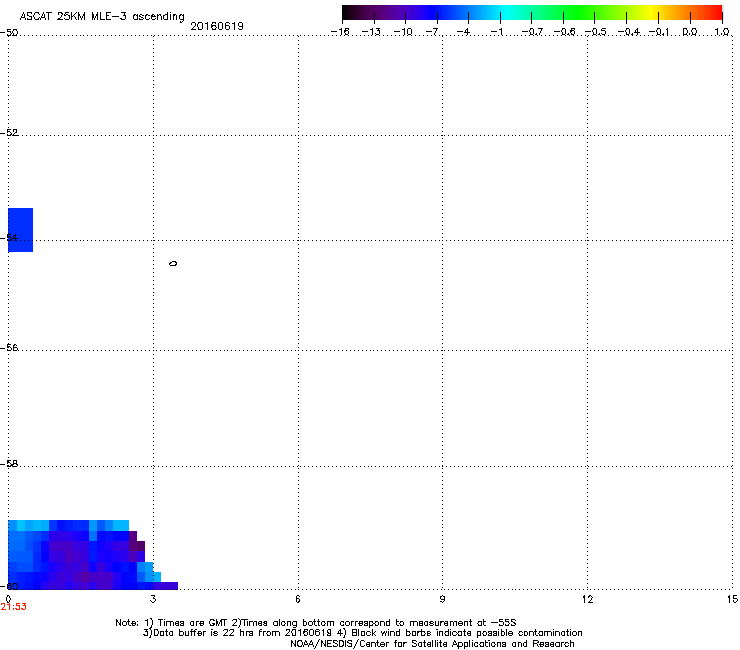This screenshot has height=650, width=740.
Task: Click latitude axis label -54
Action: (9, 237)
